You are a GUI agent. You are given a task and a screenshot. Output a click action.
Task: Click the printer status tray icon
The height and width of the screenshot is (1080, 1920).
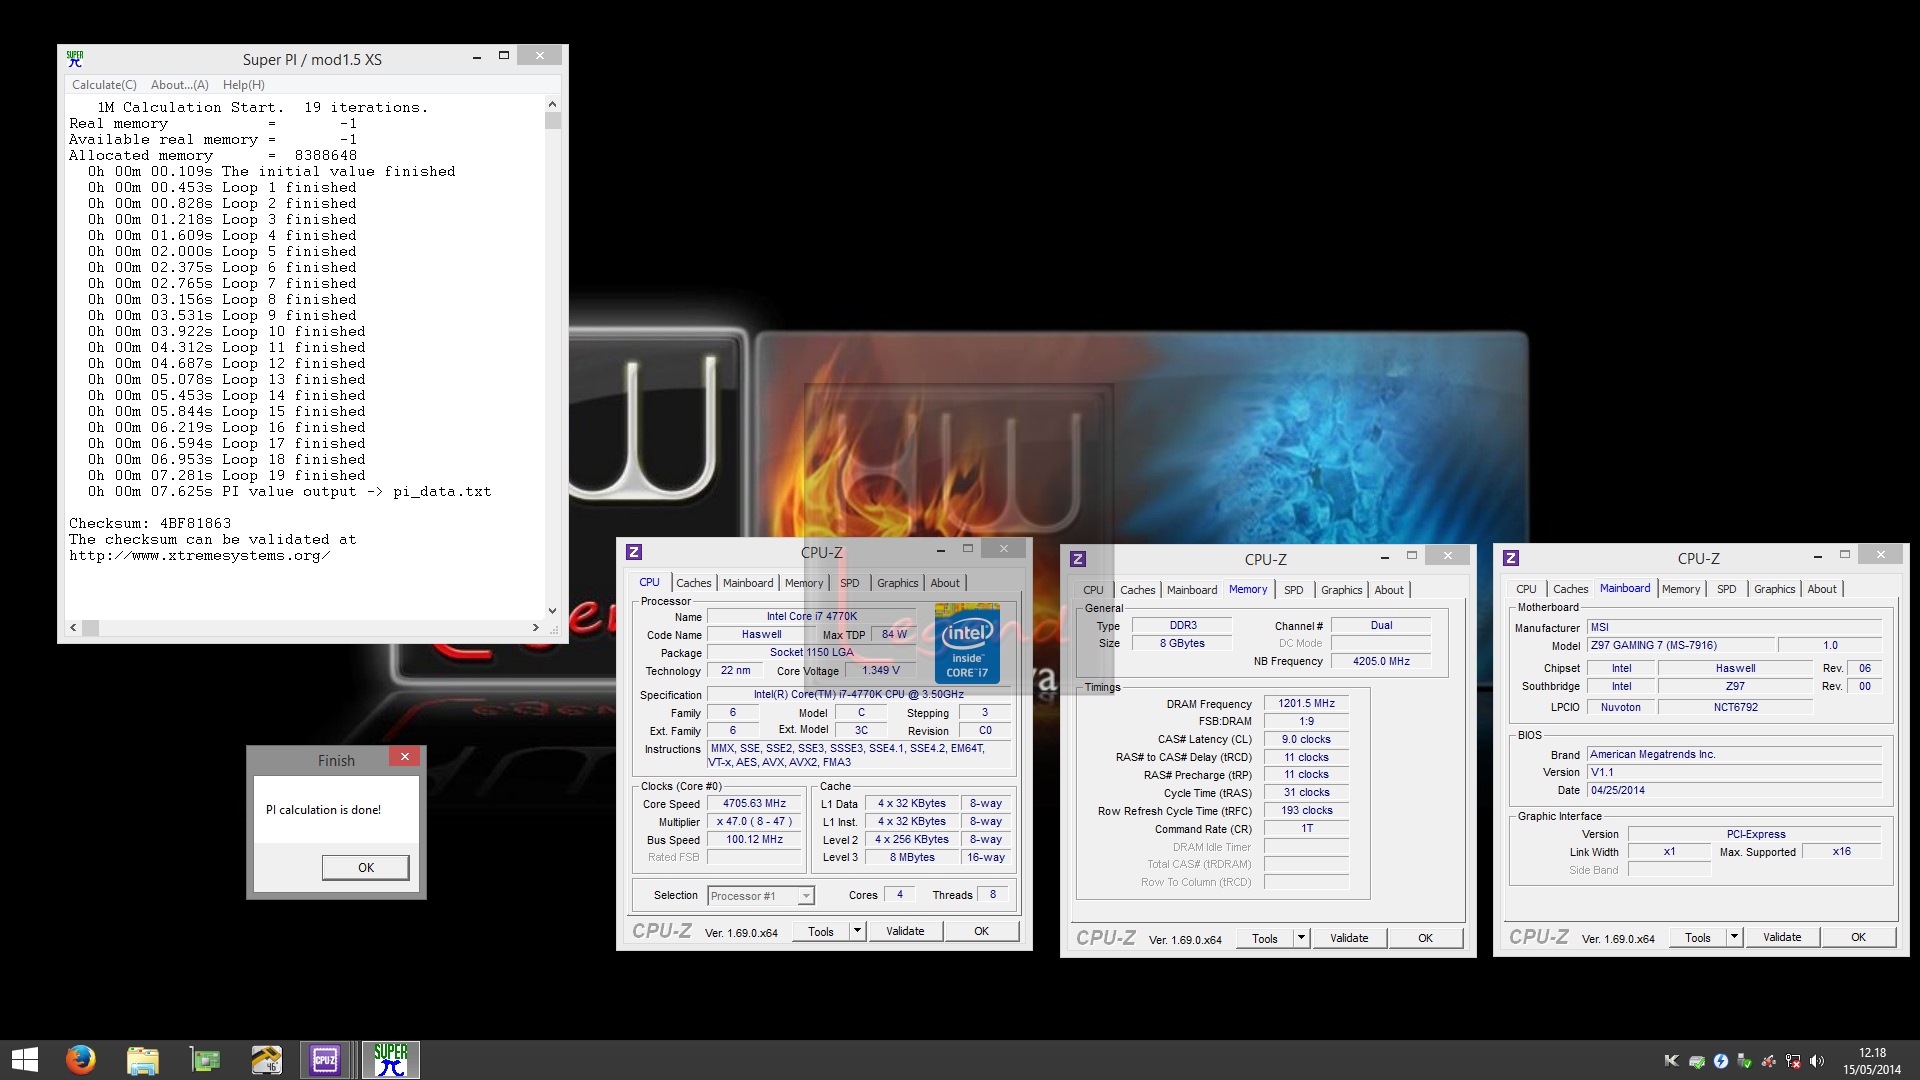click(1696, 1061)
